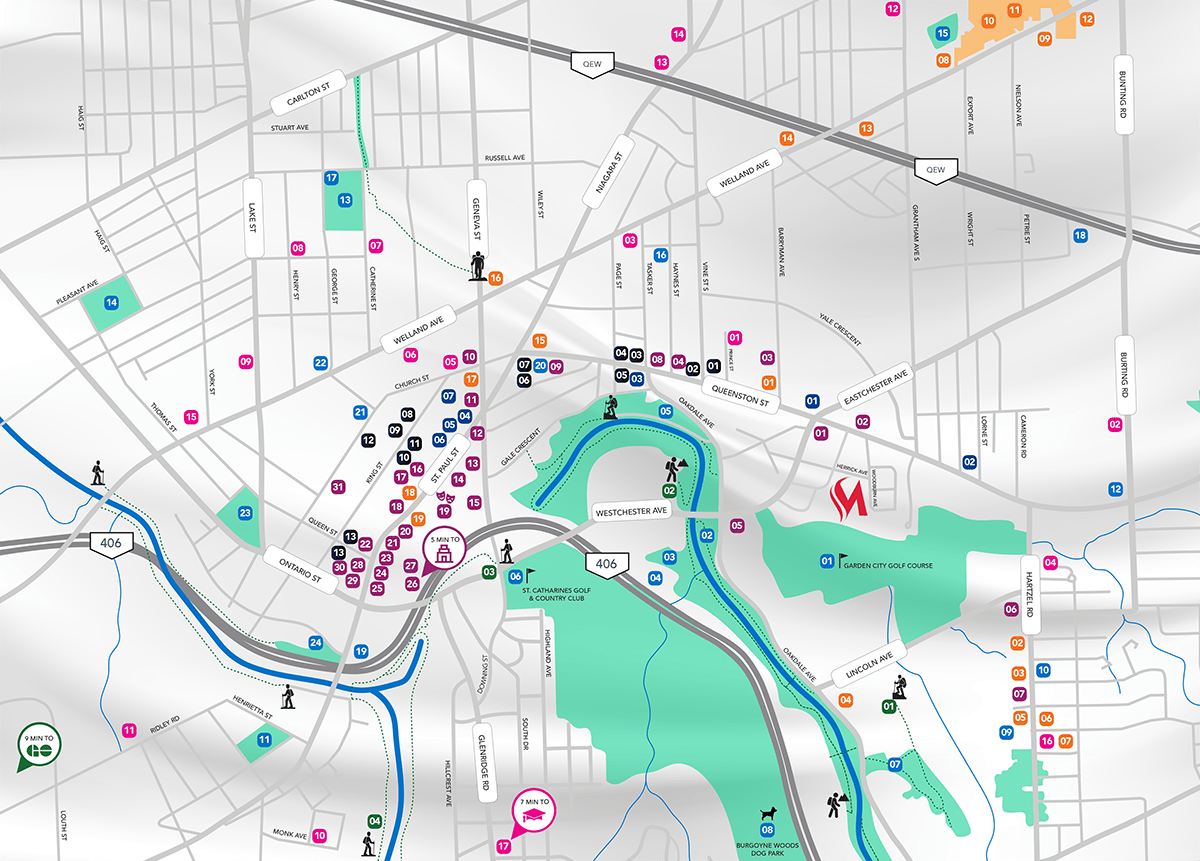
Task: Select the statue icon on Geneva St
Action: point(479,266)
